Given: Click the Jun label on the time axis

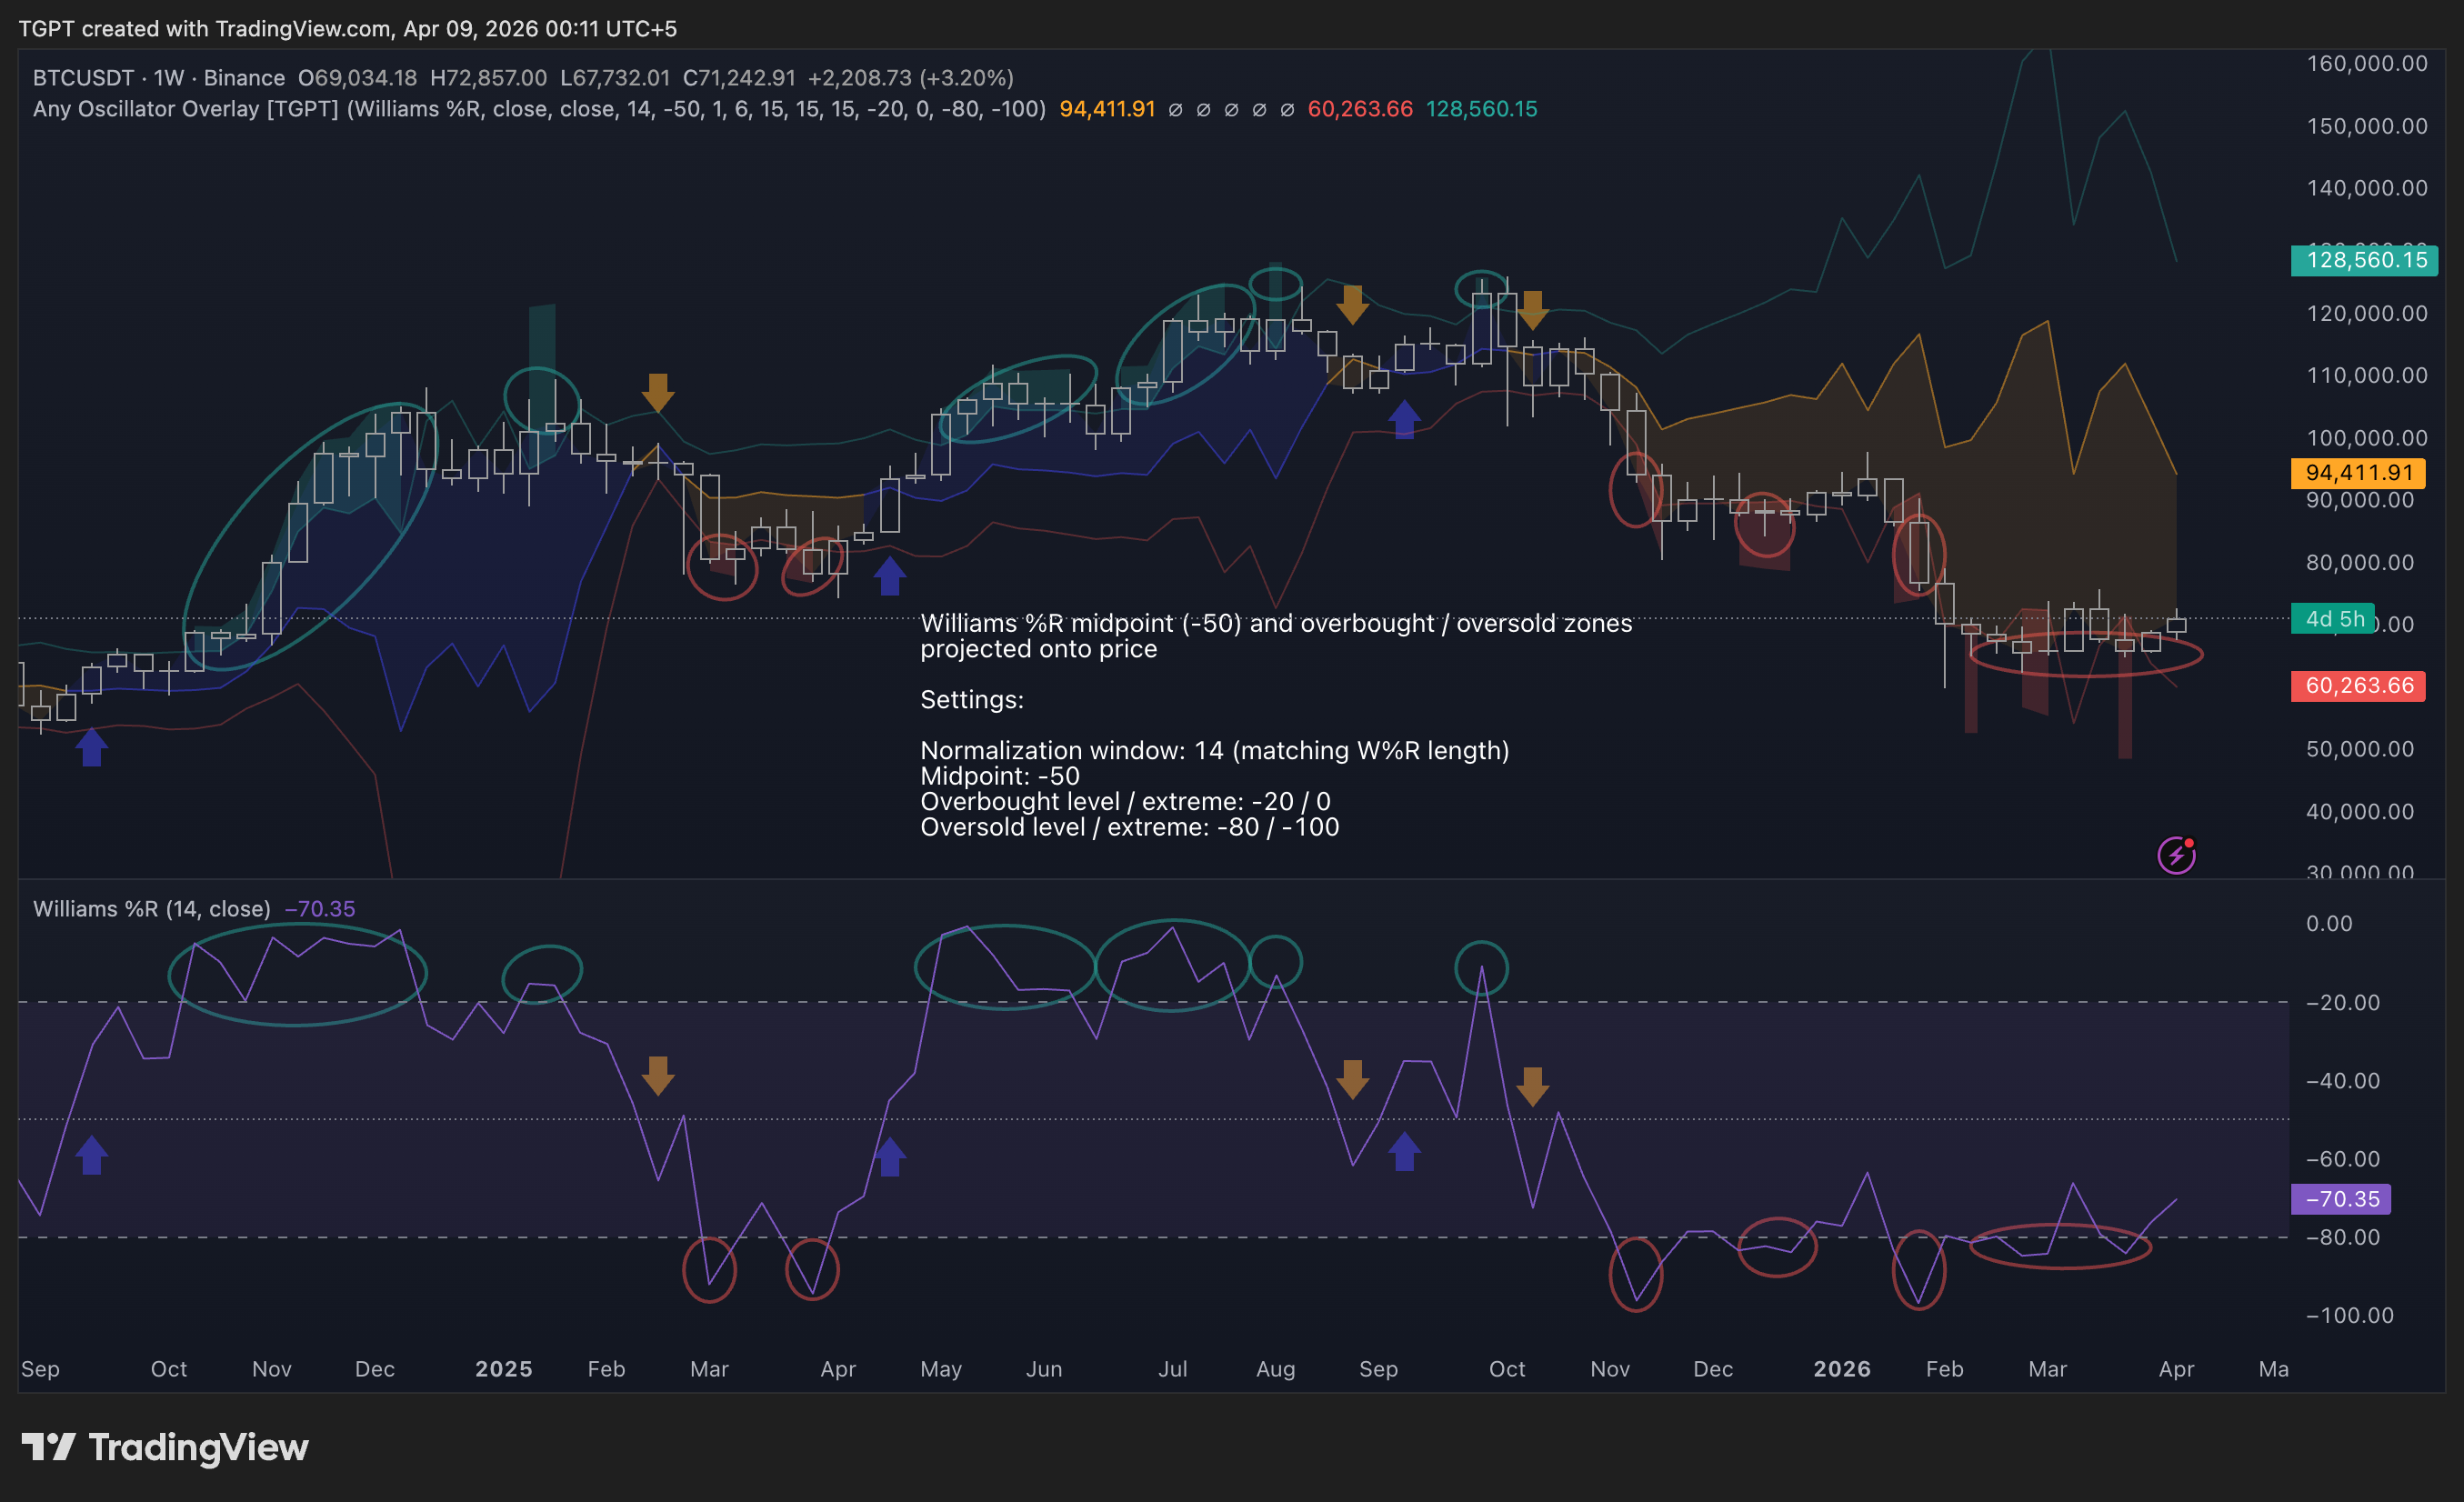Looking at the screenshot, I should [x=1043, y=1369].
